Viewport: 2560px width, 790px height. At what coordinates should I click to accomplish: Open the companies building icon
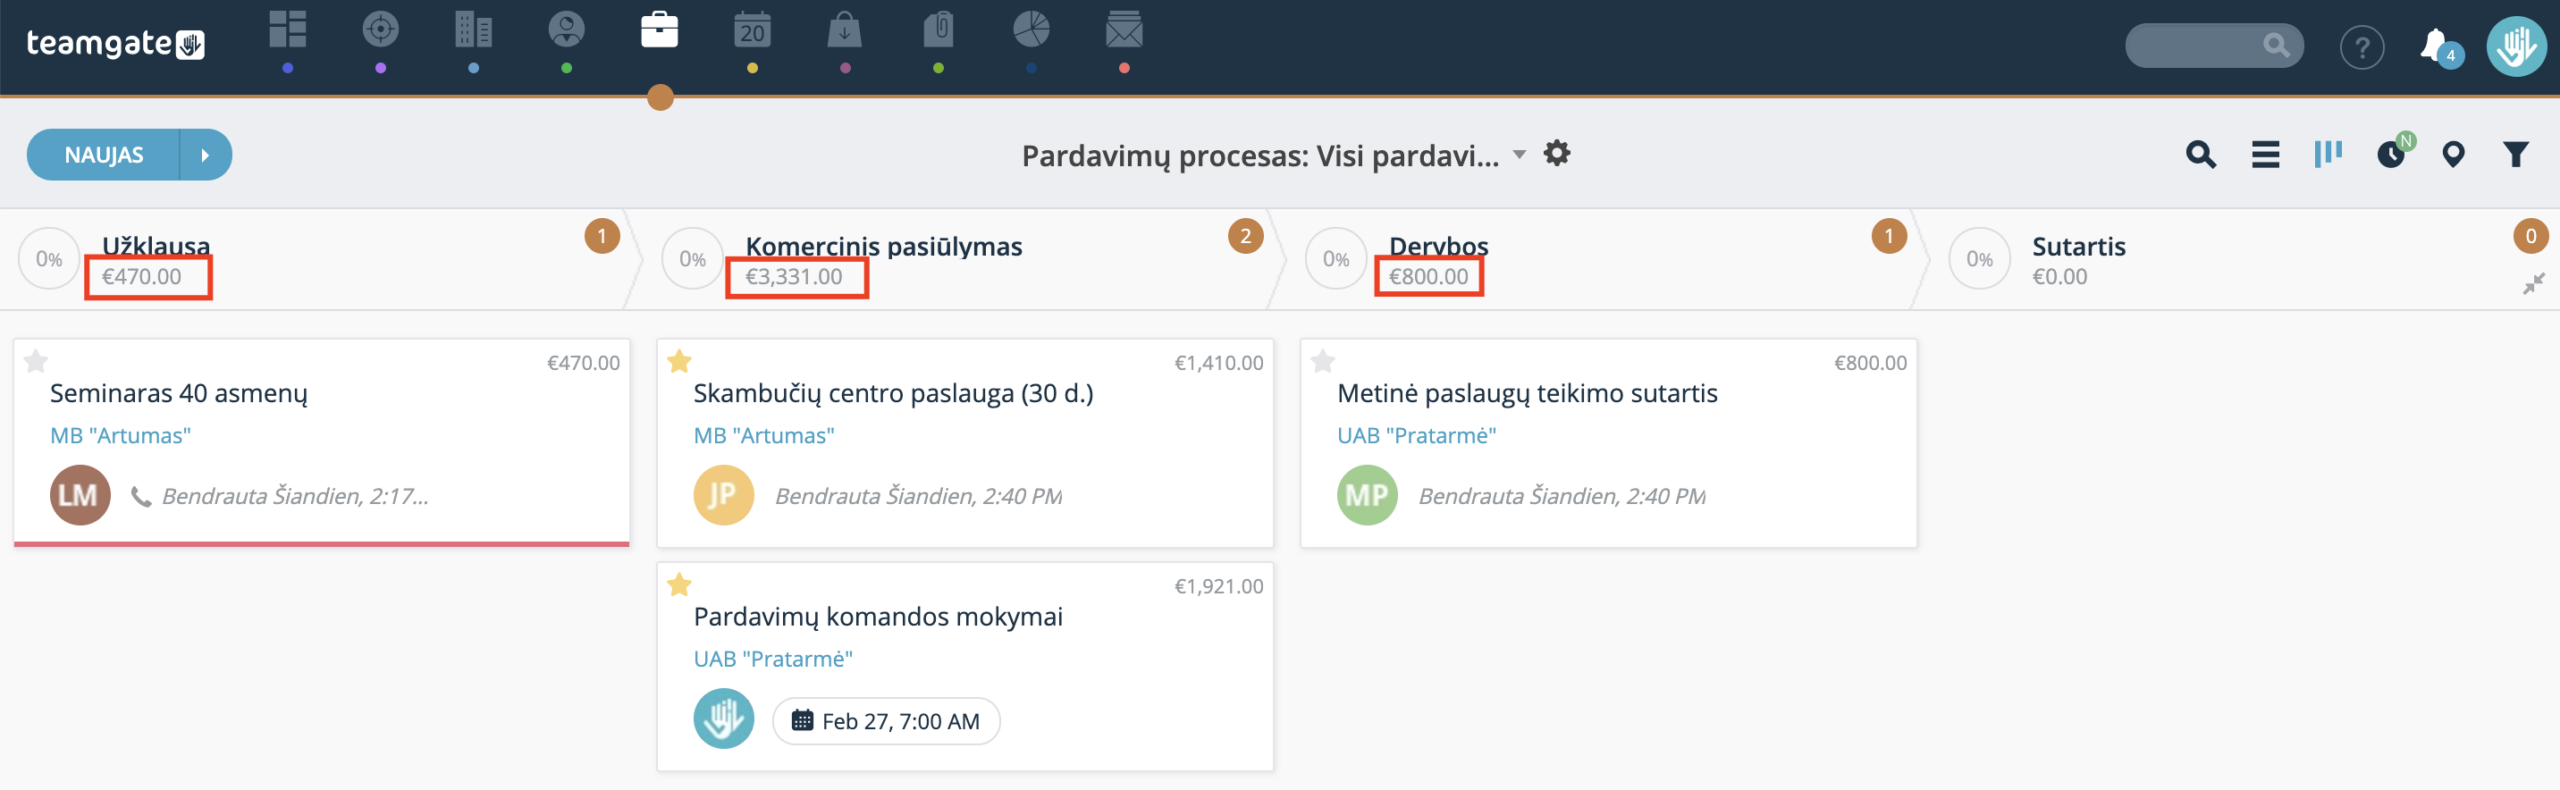tap(473, 30)
